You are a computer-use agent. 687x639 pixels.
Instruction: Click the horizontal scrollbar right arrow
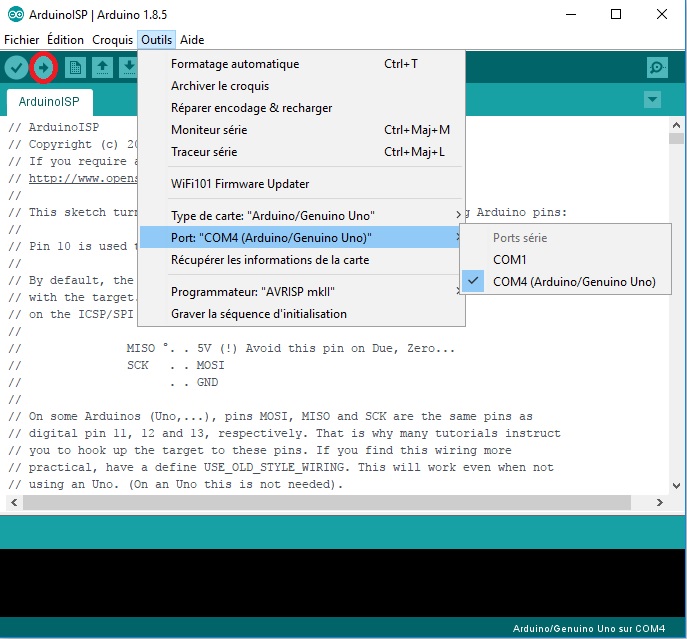pyautogui.click(x=659, y=502)
